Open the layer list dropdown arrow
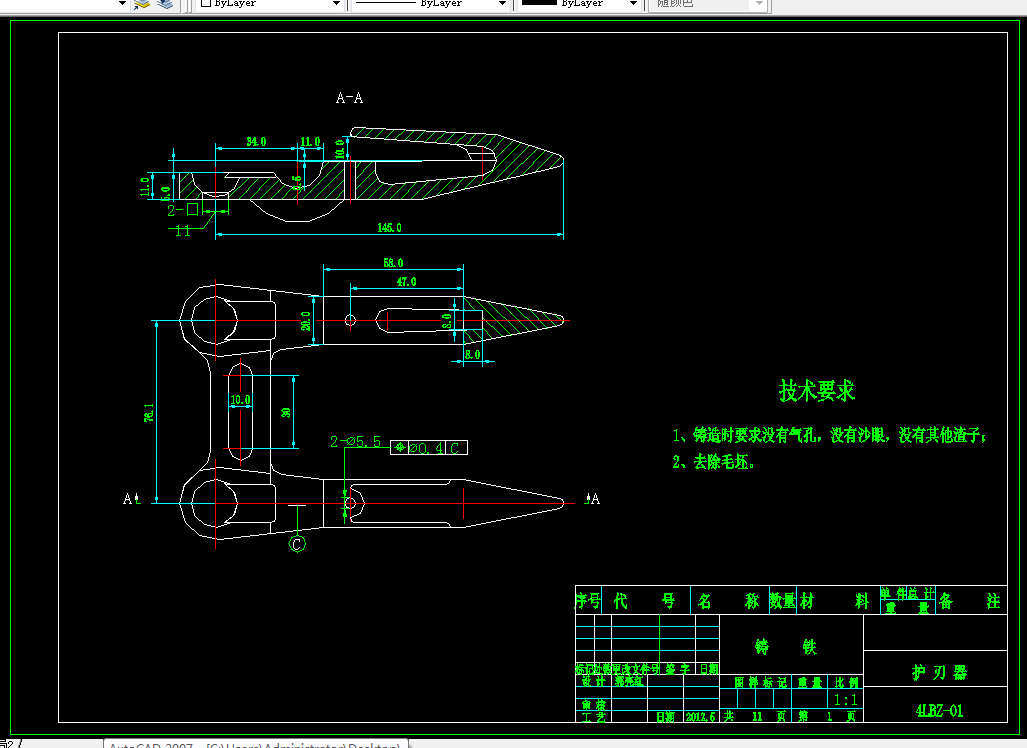This screenshot has width=1027, height=748. click(122, 3)
